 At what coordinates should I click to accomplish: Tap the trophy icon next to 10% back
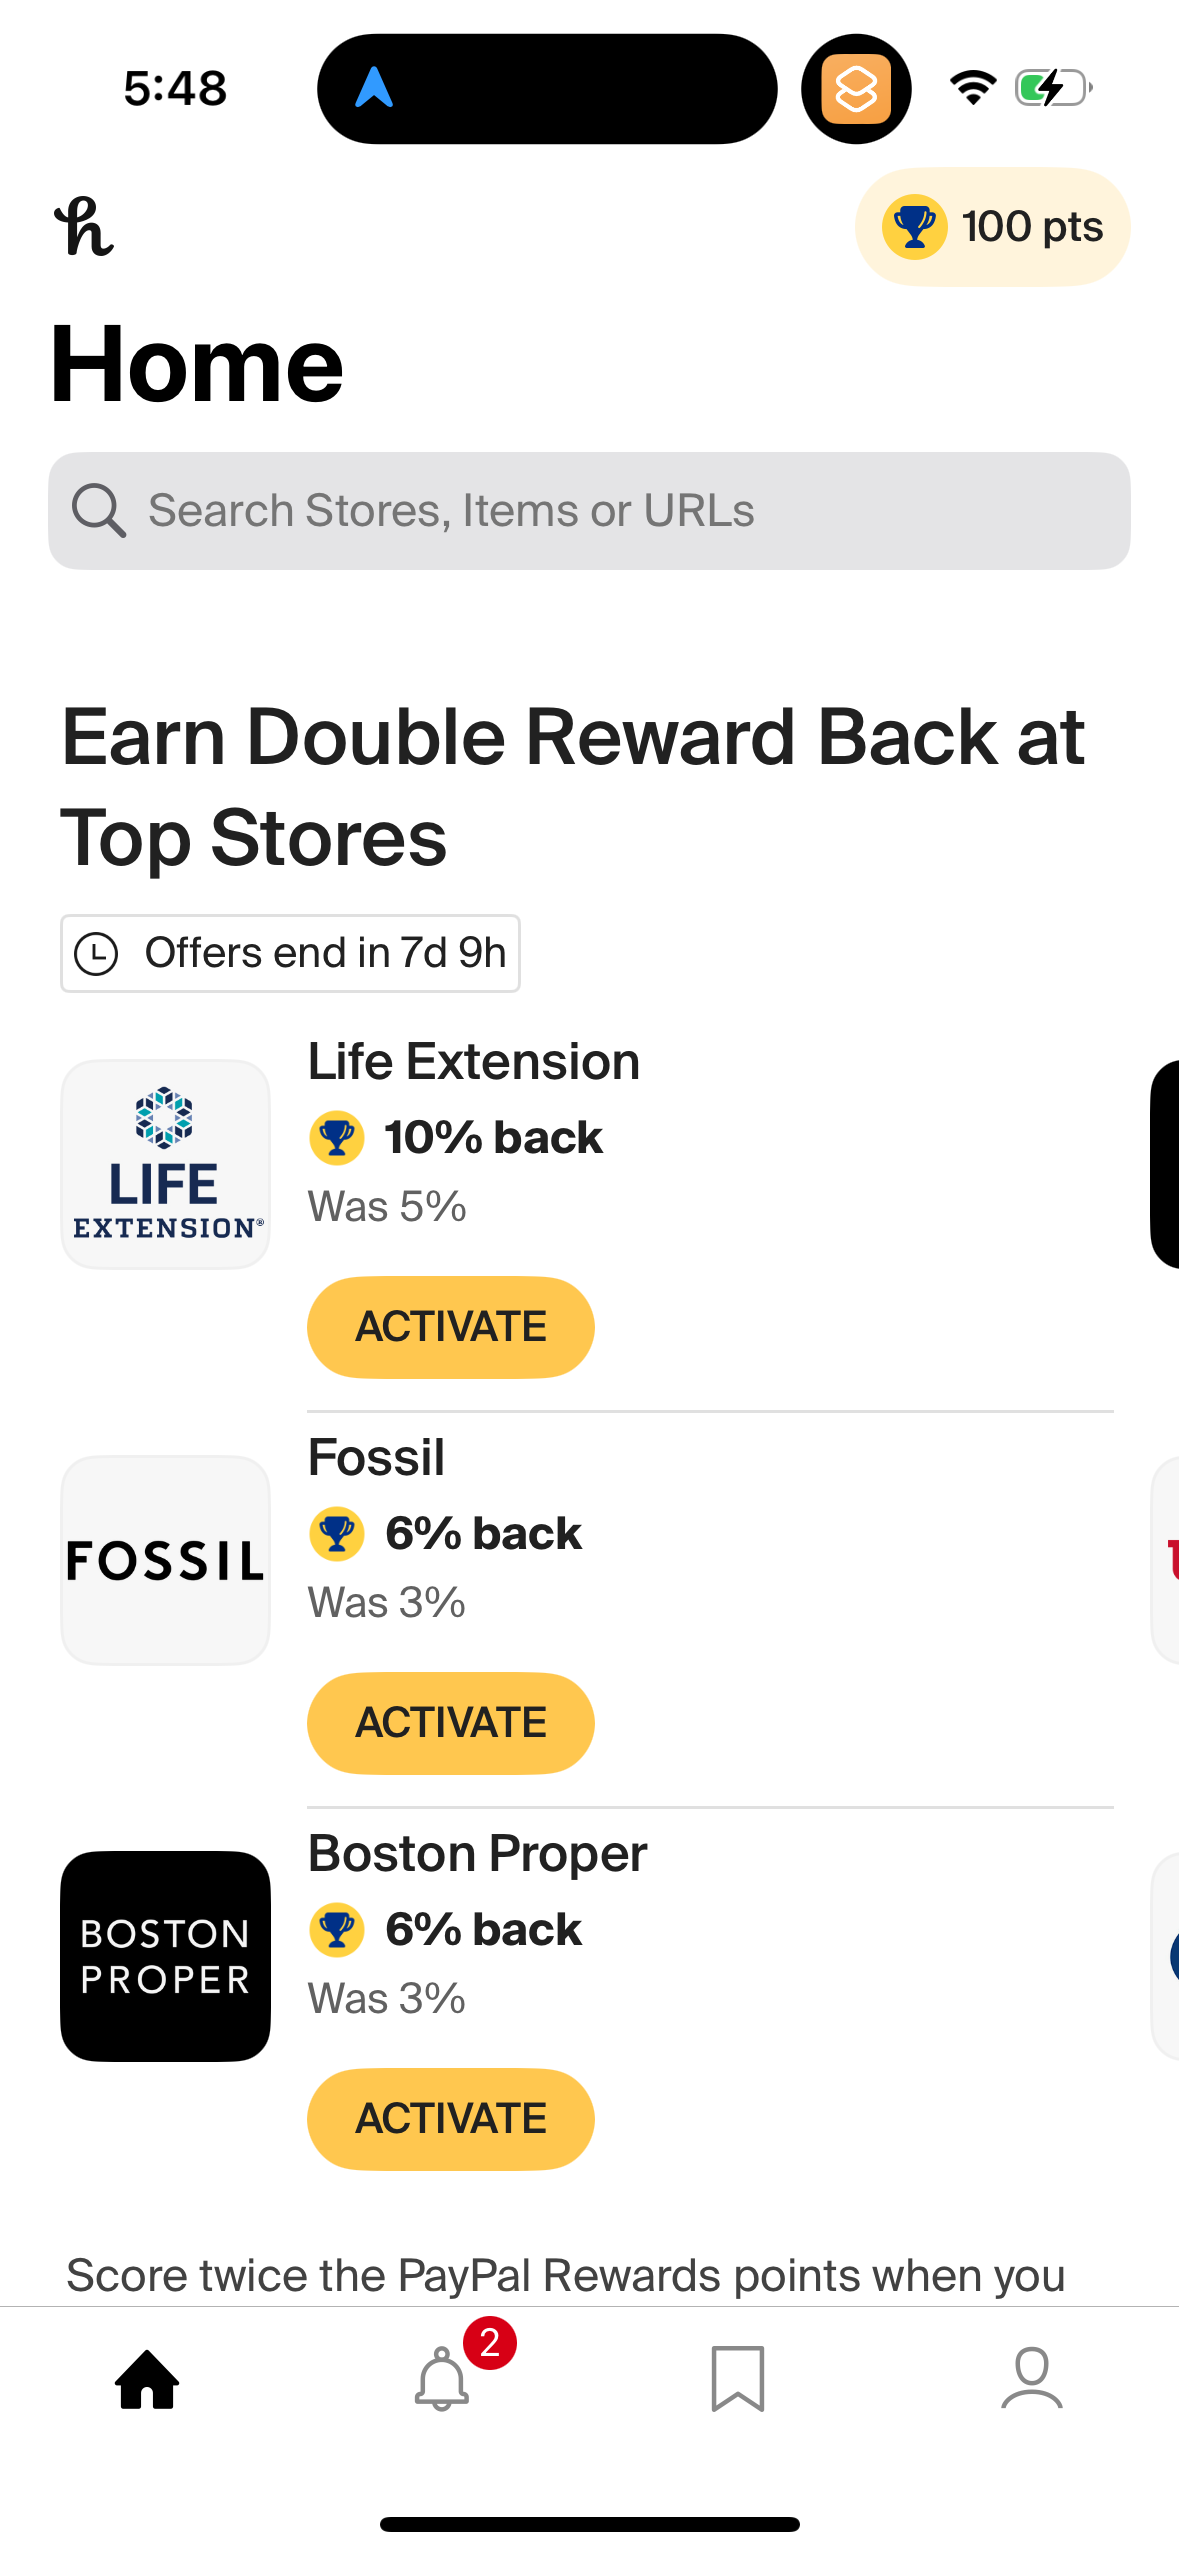coord(337,1138)
